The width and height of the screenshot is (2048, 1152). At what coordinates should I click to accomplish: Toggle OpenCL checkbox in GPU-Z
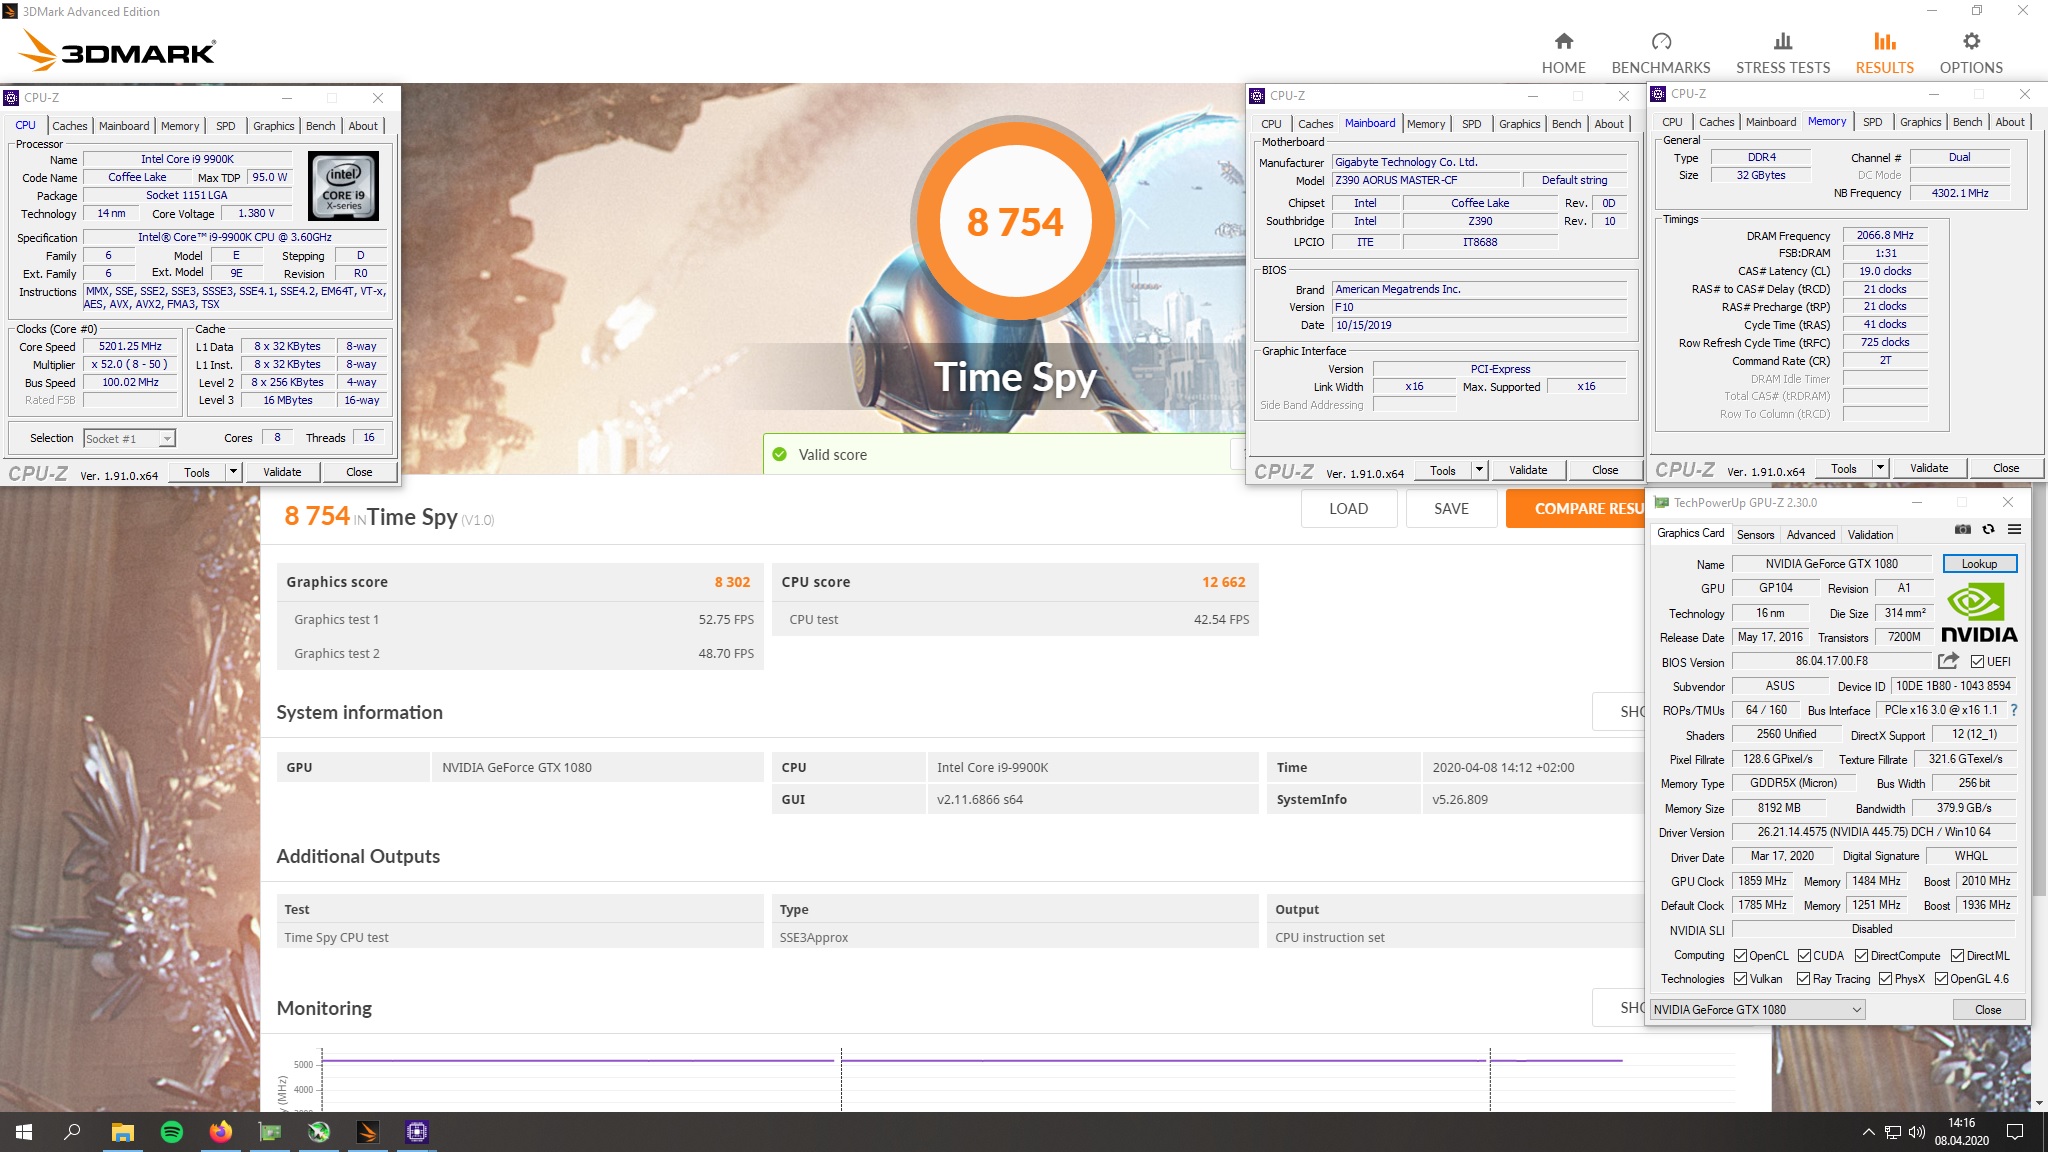1740,955
